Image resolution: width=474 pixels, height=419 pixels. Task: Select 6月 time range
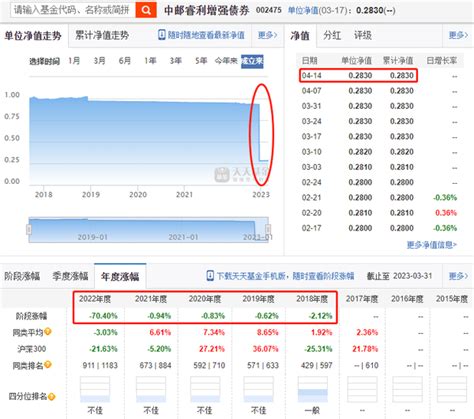(125, 61)
